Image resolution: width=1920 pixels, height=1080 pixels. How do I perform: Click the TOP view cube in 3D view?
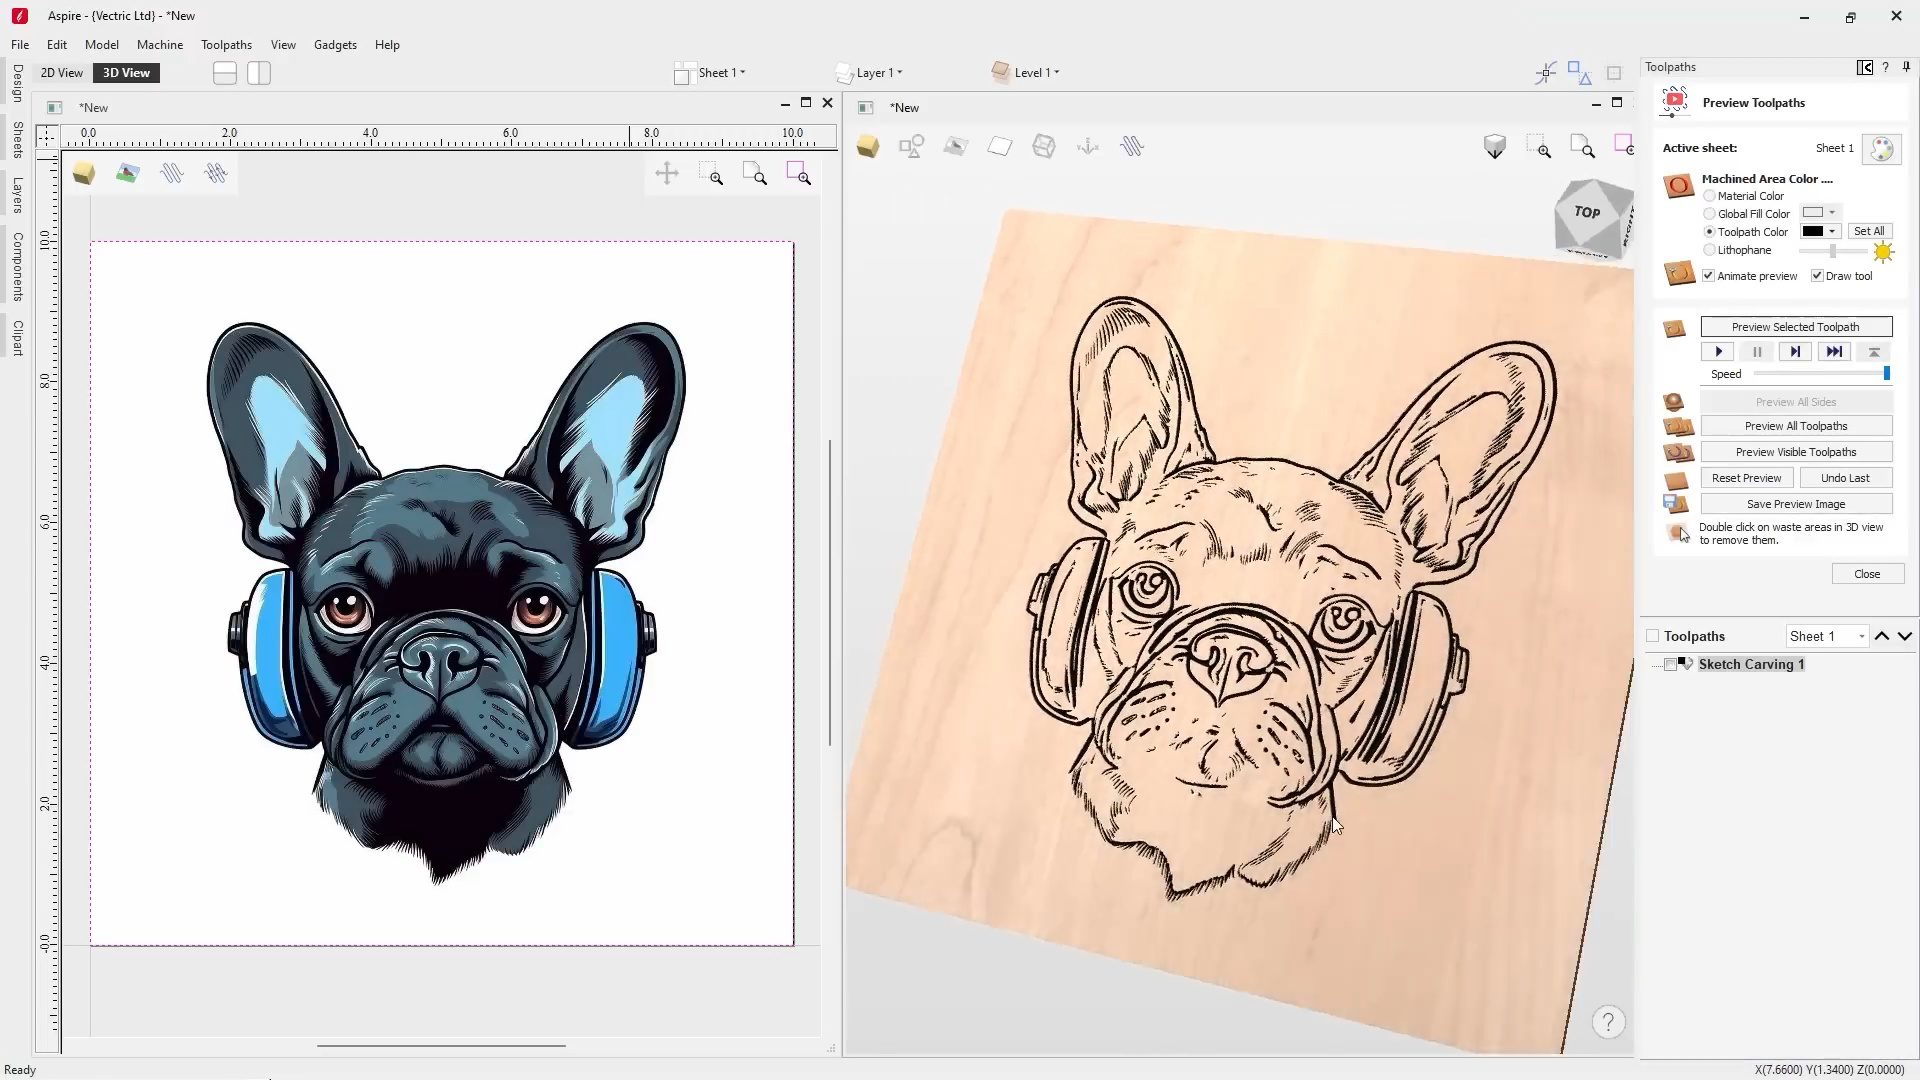(x=1588, y=214)
